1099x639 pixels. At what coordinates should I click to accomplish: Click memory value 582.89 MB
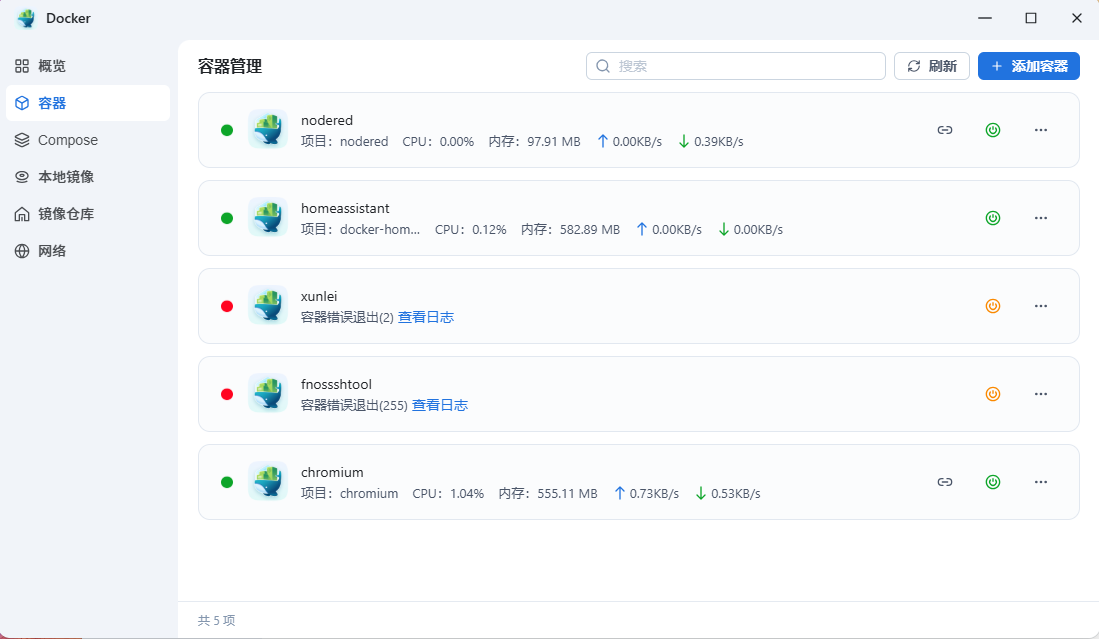click(x=589, y=230)
